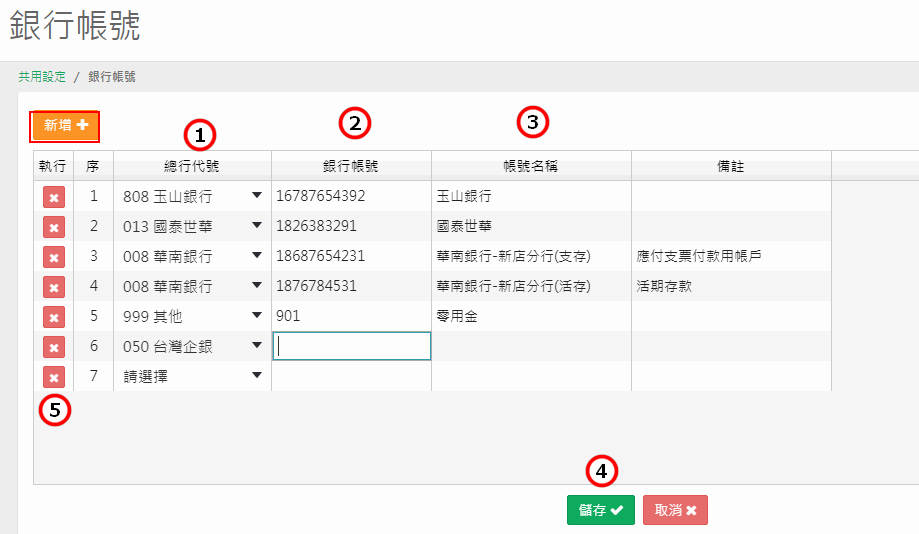Click account name 華南銀行-新店分行(活存)
Viewport: 919px width, 534px height.
pos(513,286)
